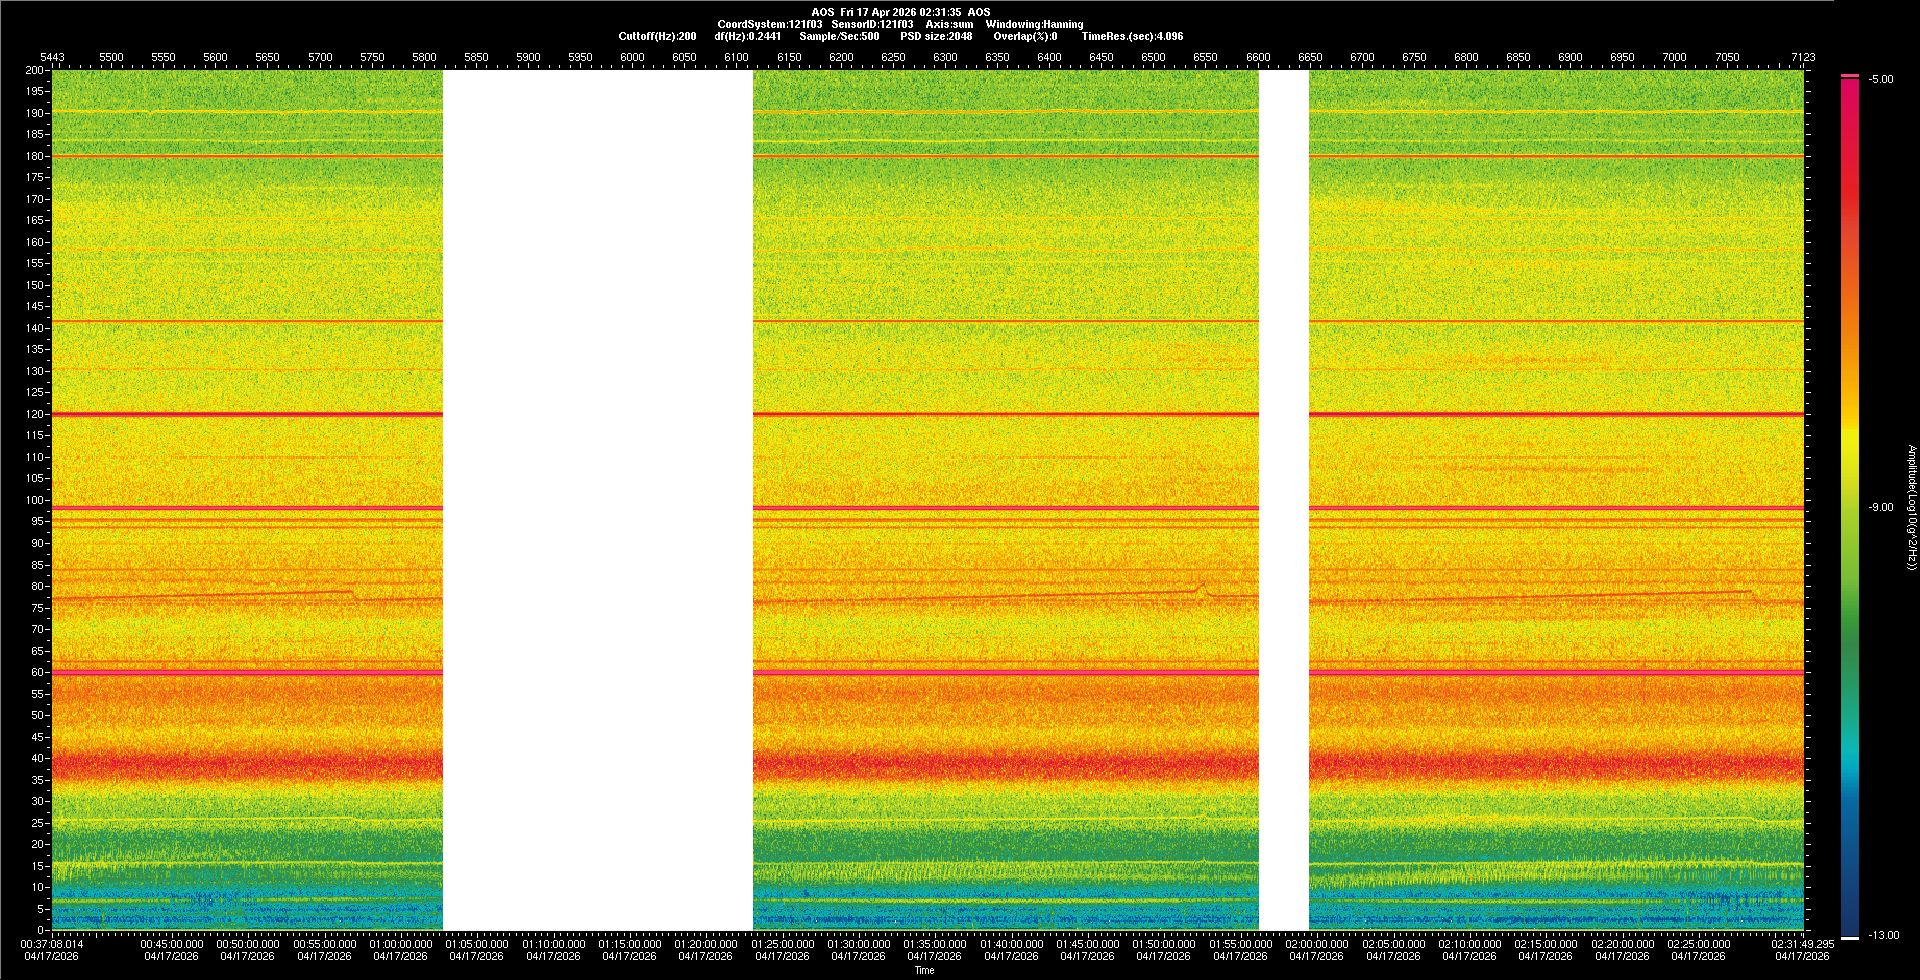
Task: Click the 01:00:00.000 time axis label
Action: [x=401, y=943]
